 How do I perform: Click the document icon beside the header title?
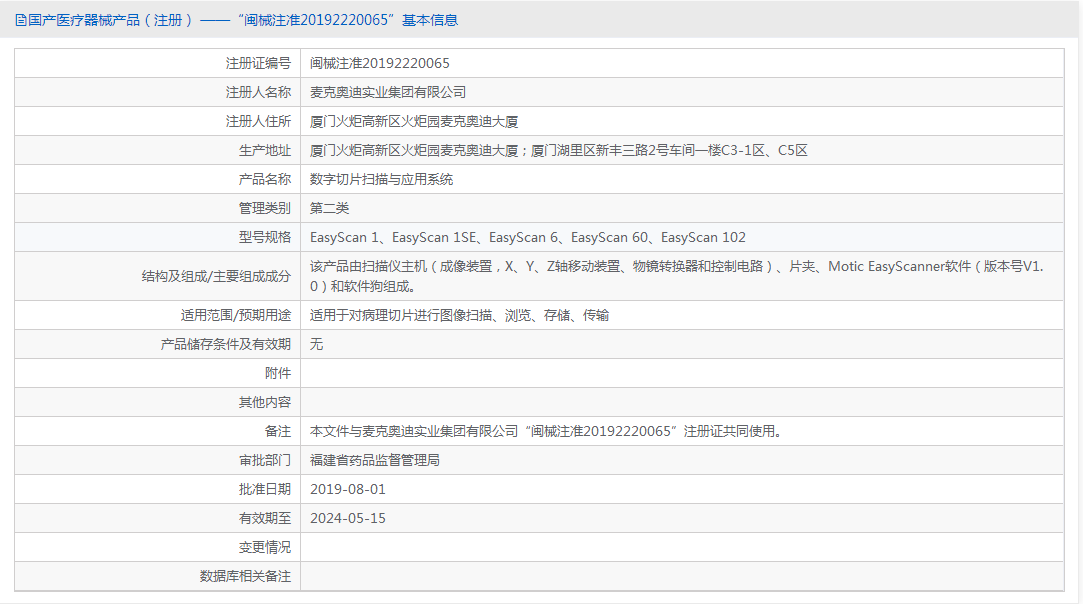coord(21,20)
